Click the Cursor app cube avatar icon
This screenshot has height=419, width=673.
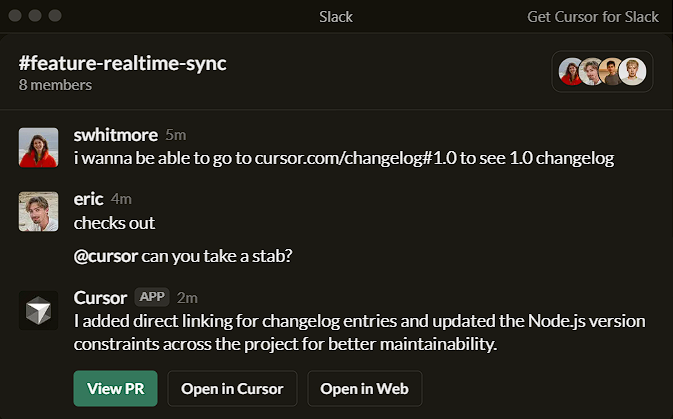(x=38, y=310)
